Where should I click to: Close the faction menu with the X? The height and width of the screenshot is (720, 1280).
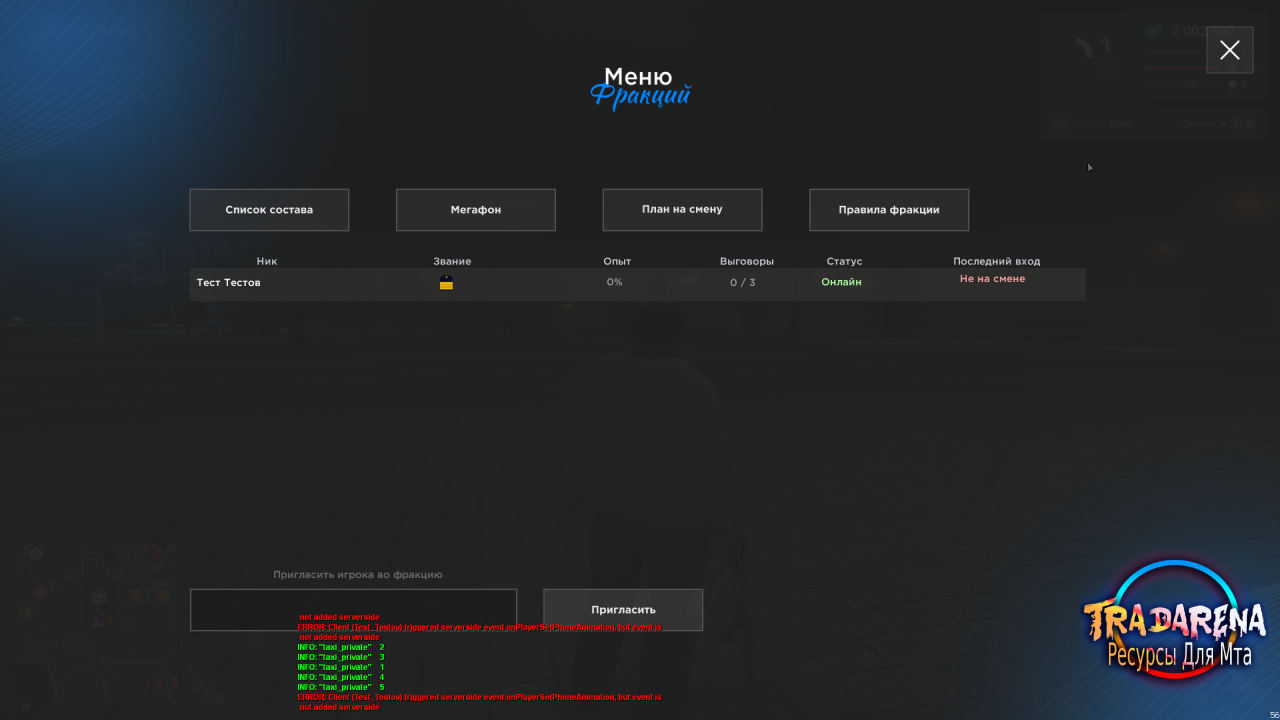(1230, 50)
